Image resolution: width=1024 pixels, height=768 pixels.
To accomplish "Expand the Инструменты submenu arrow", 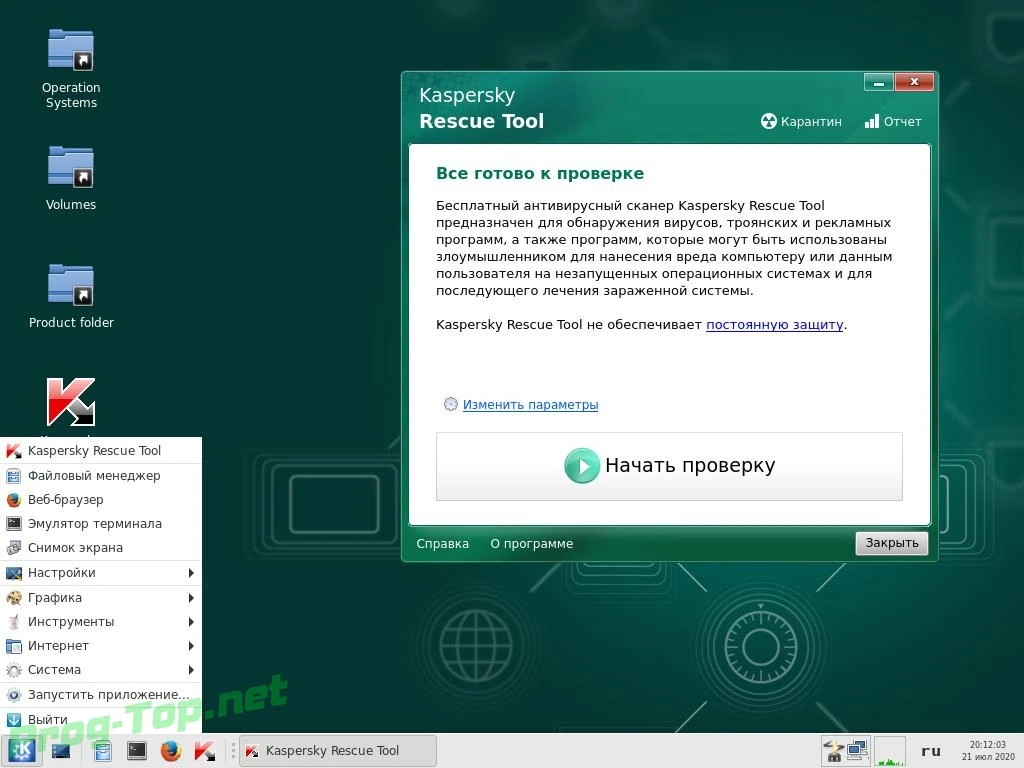I will 191,622.
